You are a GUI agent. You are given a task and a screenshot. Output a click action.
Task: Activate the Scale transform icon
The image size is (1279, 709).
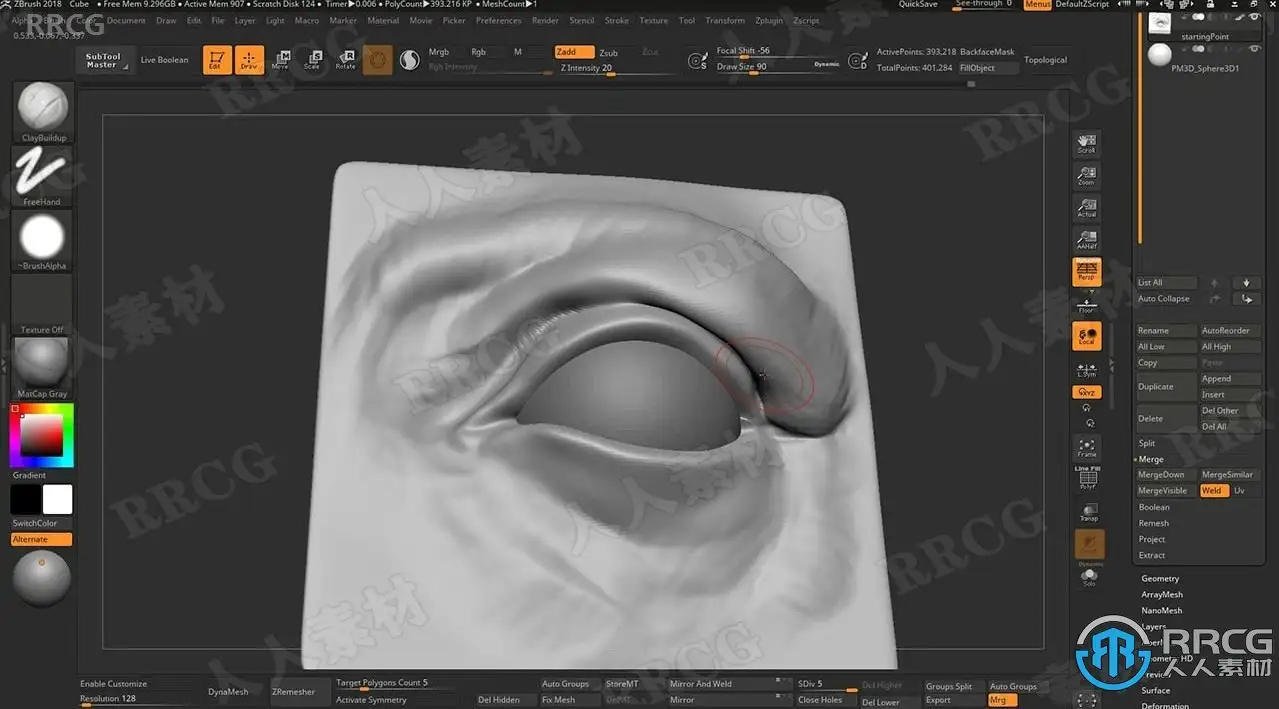point(312,60)
